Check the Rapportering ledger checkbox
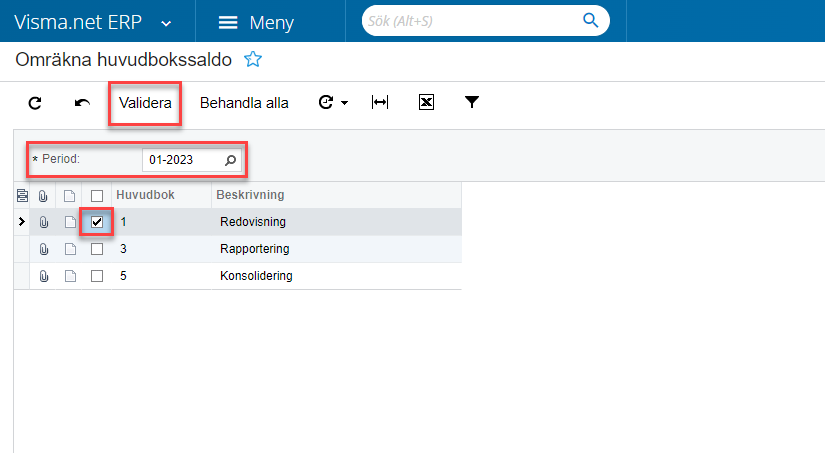 tap(97, 249)
